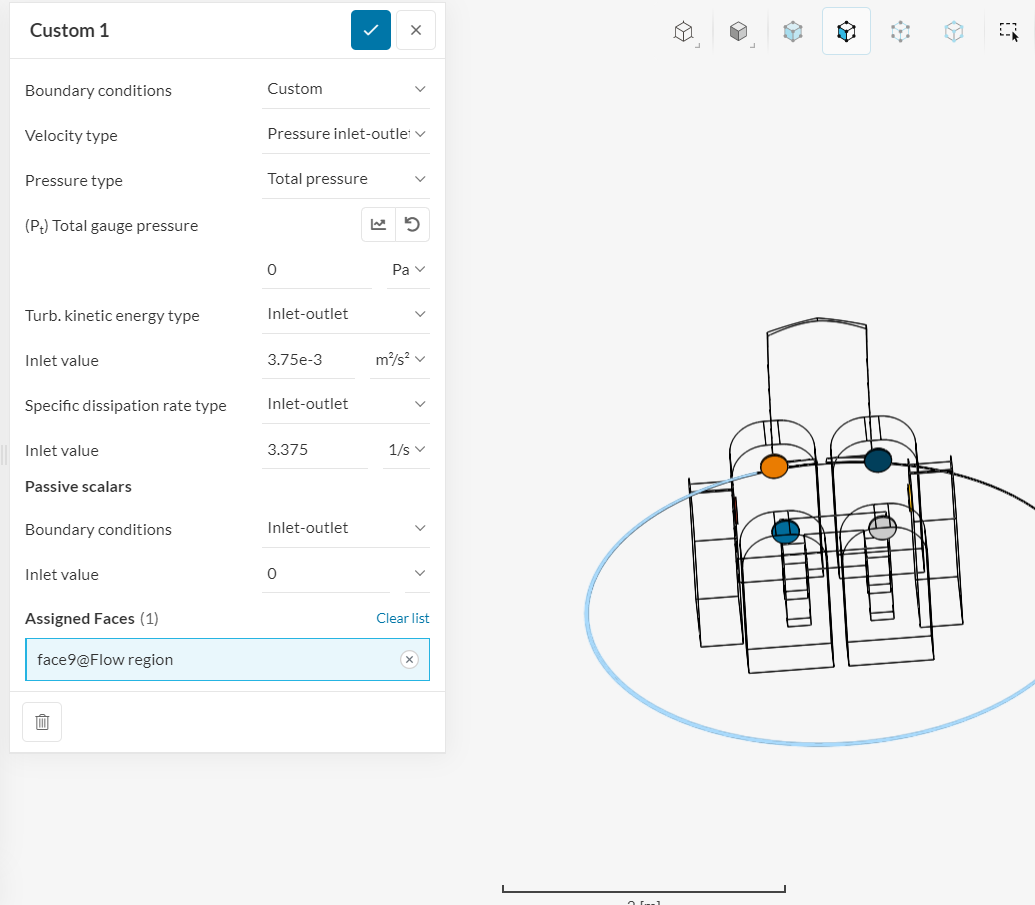
Task: Open the view orientation cube menu
Action: tap(684, 31)
